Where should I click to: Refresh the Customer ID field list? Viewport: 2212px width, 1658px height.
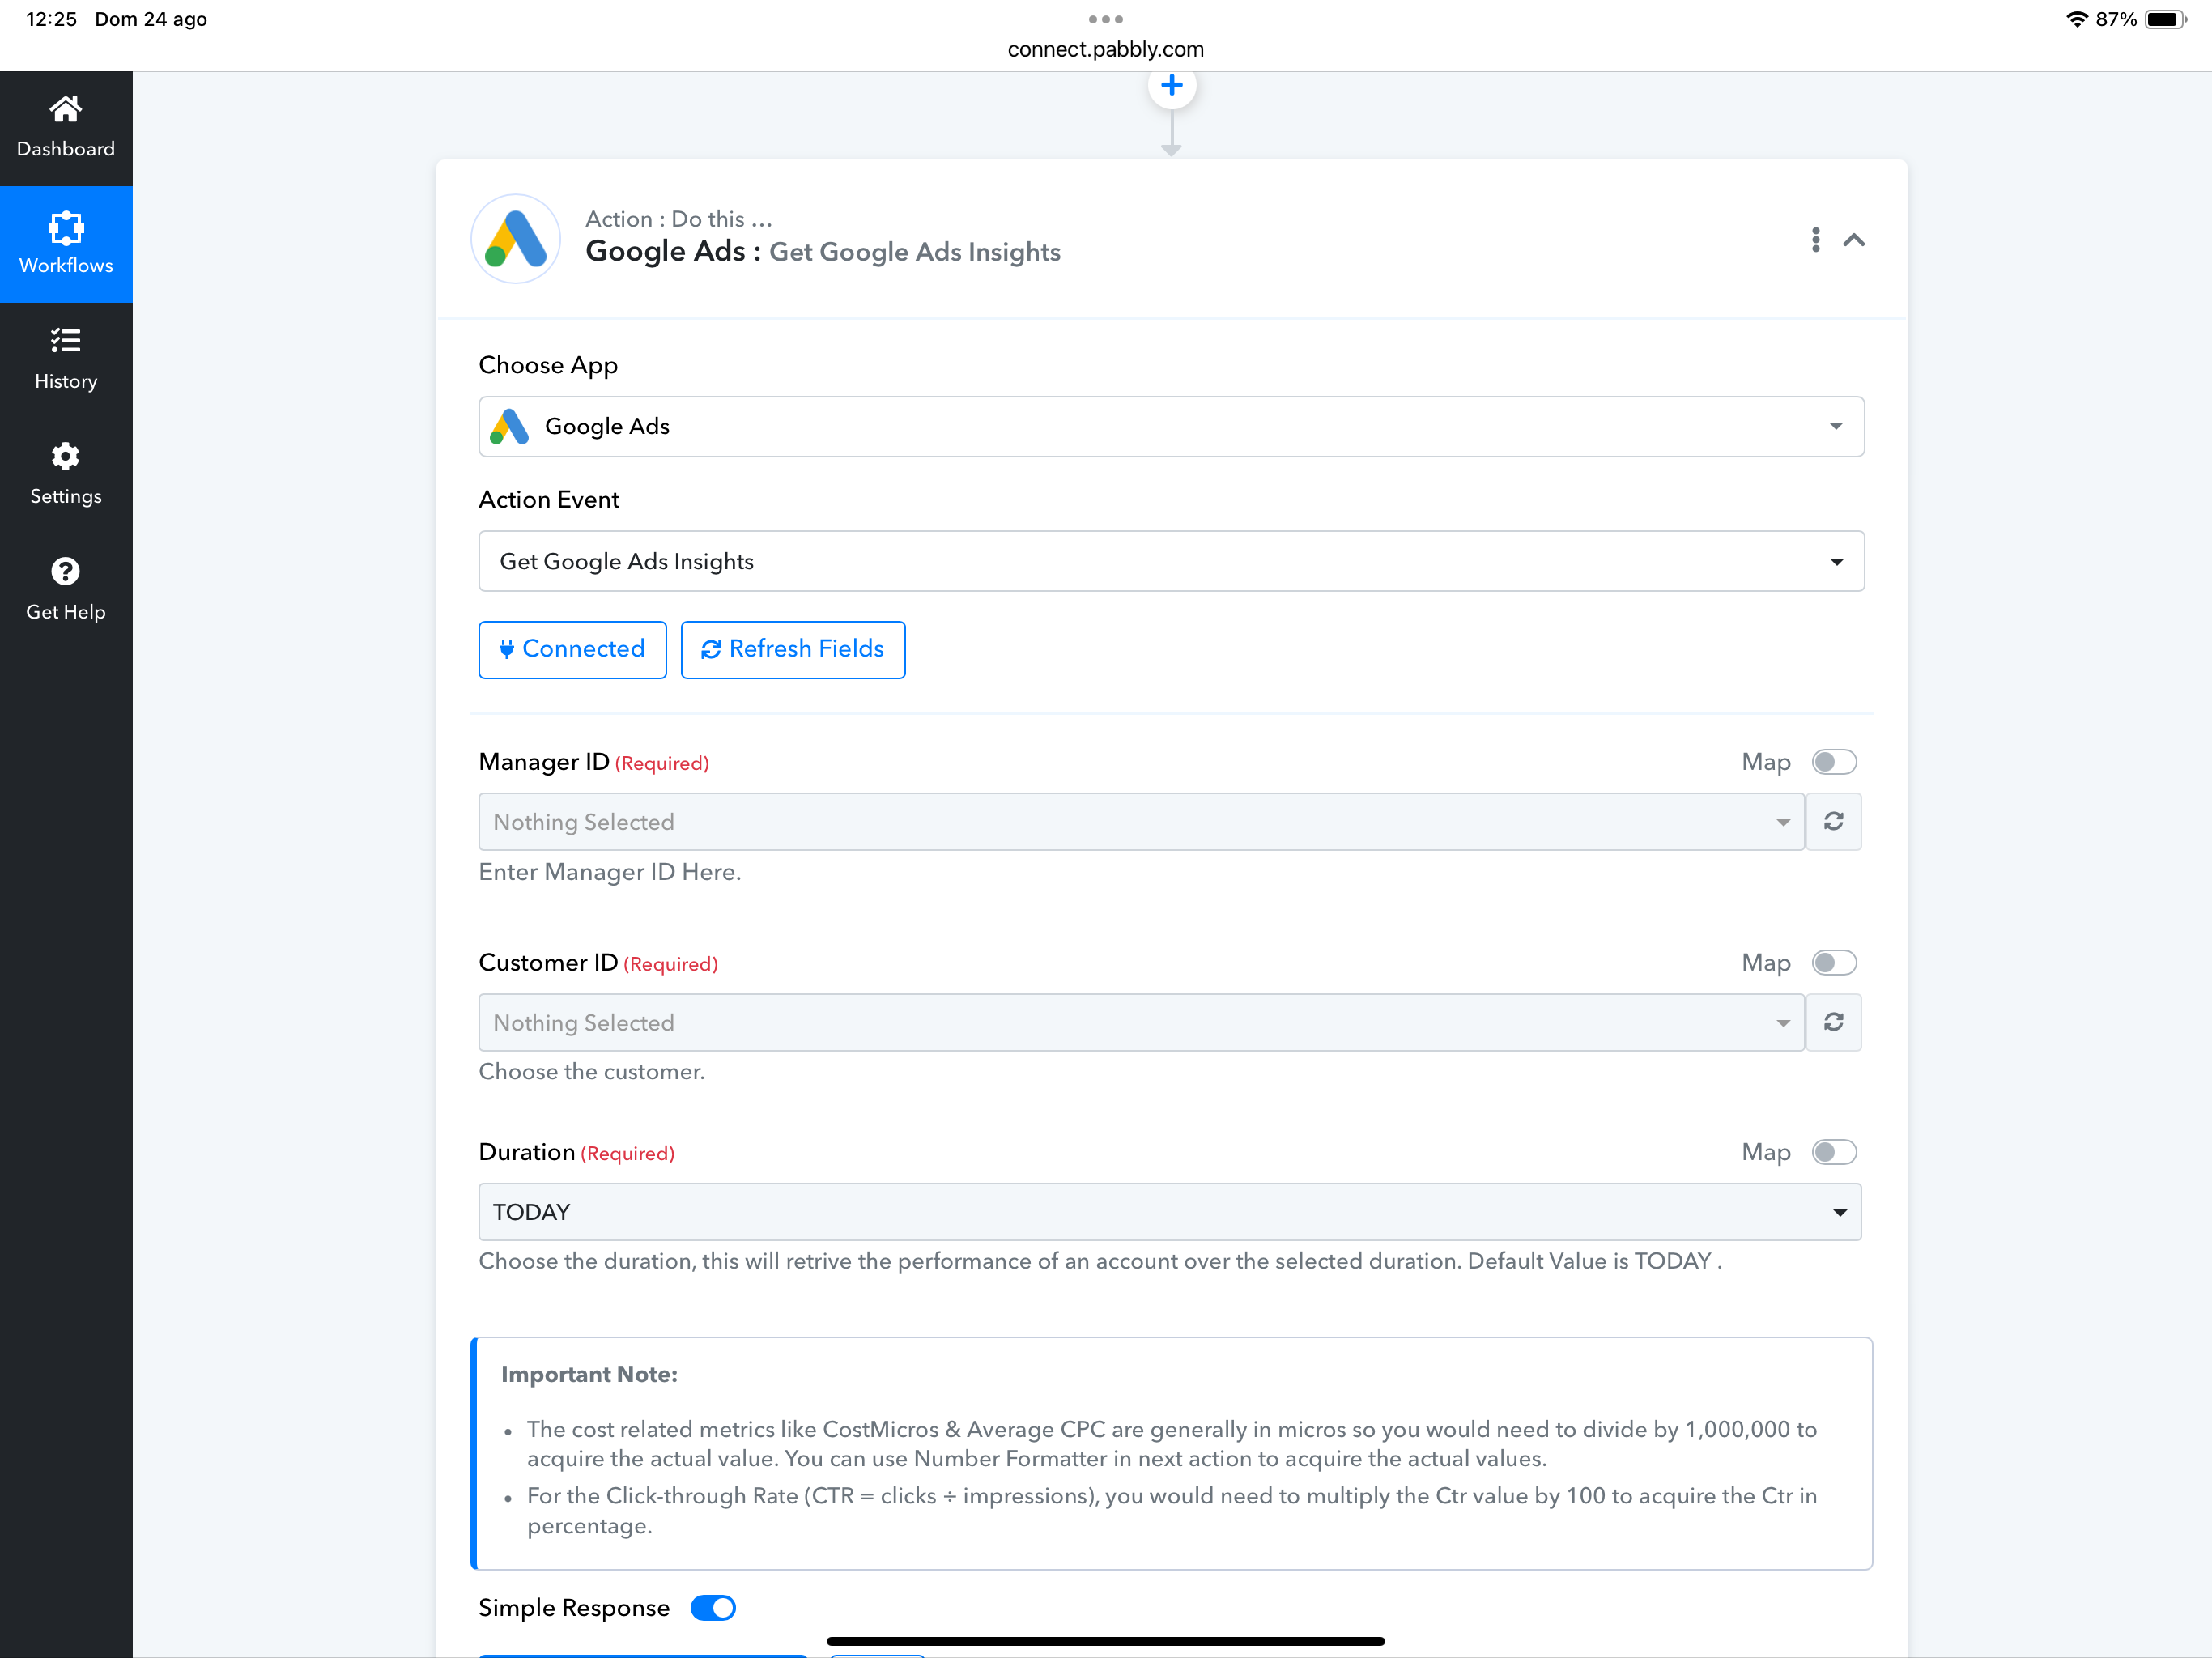pyautogui.click(x=1833, y=1022)
